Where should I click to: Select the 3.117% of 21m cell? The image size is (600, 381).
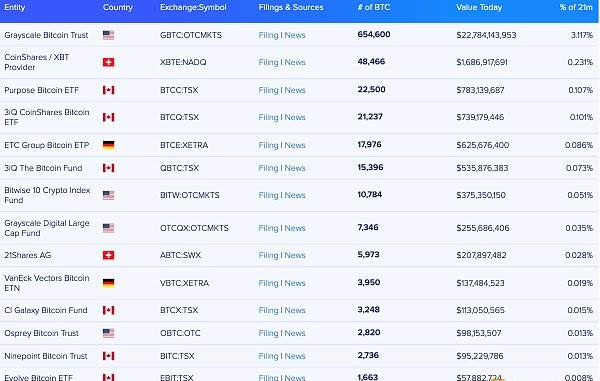(582, 35)
